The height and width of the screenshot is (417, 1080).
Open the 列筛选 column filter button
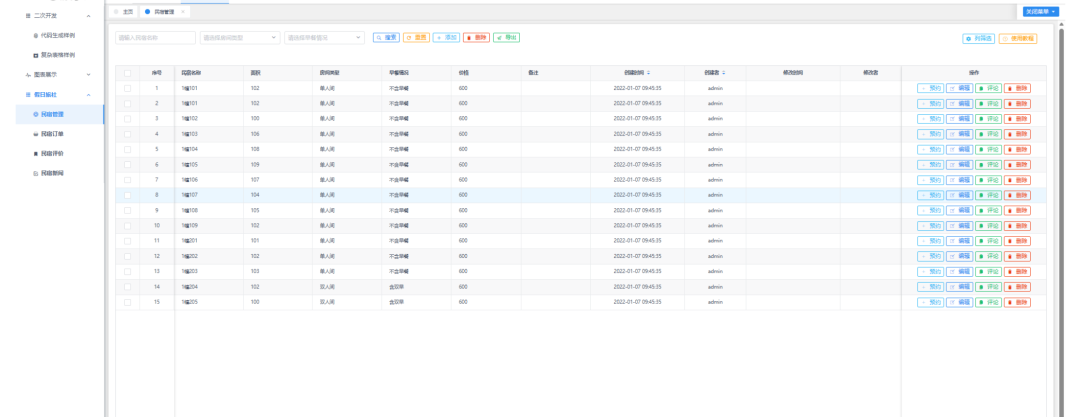pyautogui.click(x=979, y=39)
